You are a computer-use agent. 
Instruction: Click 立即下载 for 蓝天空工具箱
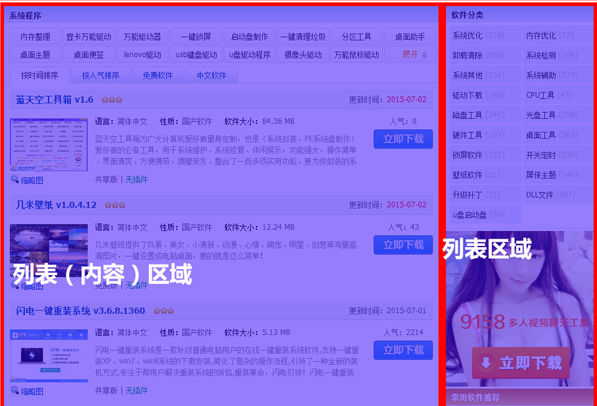pyautogui.click(x=403, y=139)
